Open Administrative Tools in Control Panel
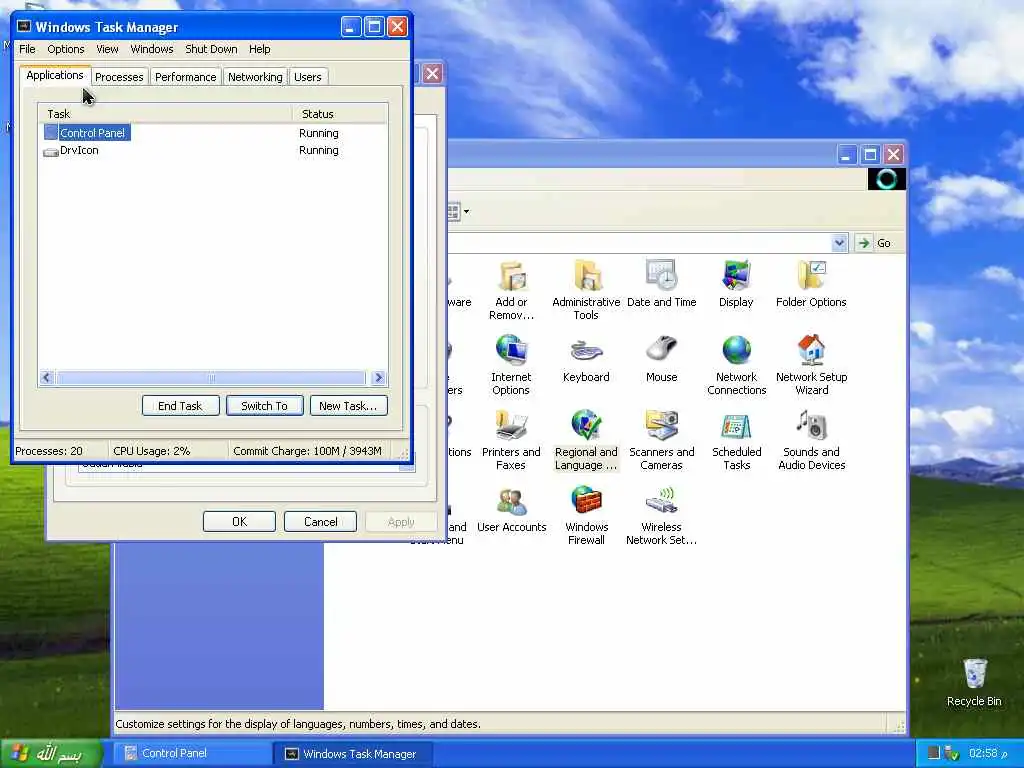 586,289
